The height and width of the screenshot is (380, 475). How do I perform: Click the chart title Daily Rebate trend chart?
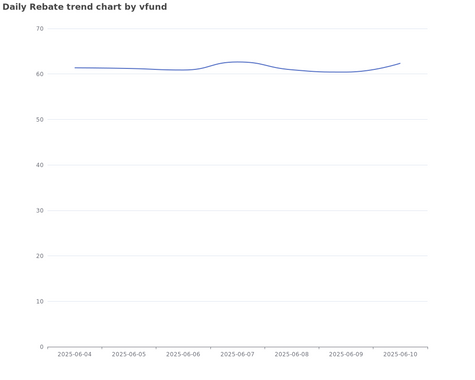(85, 7)
